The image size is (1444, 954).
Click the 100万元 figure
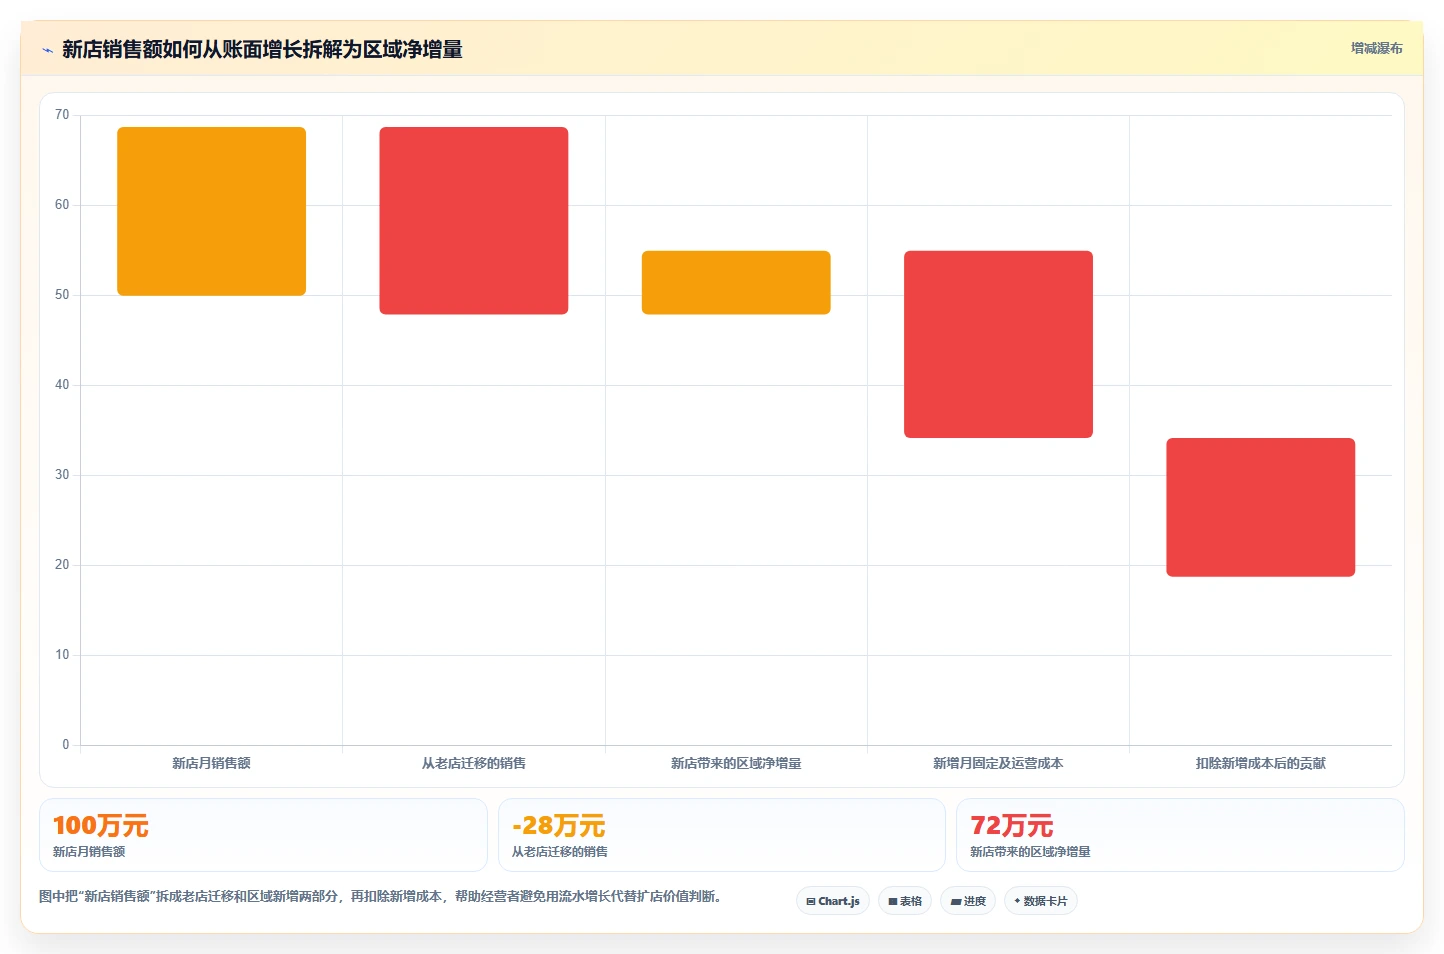point(100,826)
